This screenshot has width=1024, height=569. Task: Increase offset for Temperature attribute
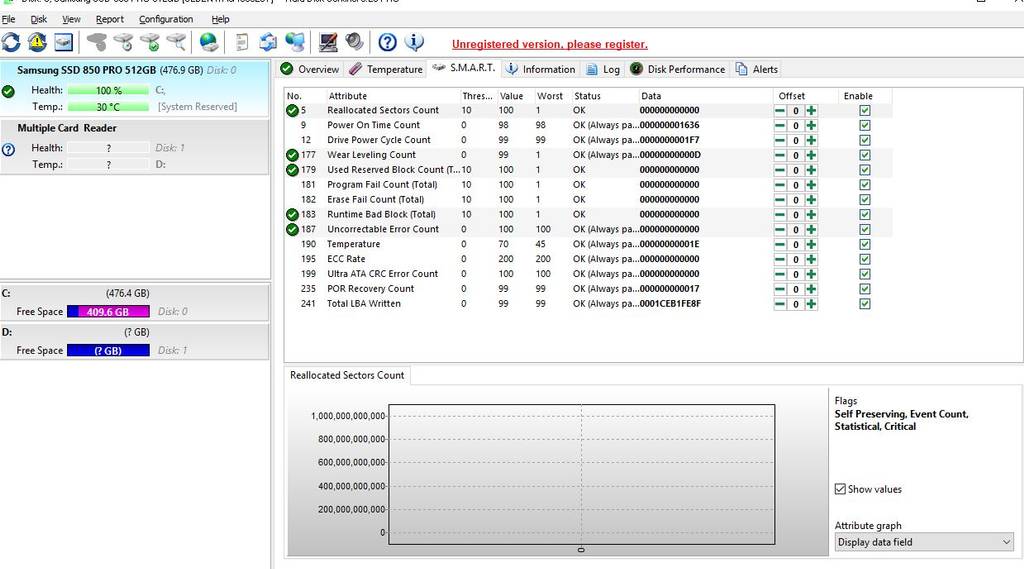tap(811, 244)
